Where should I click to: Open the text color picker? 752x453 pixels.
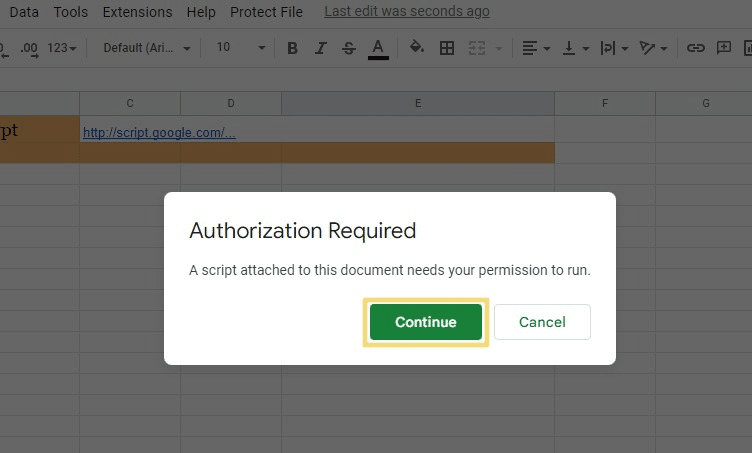(x=378, y=48)
